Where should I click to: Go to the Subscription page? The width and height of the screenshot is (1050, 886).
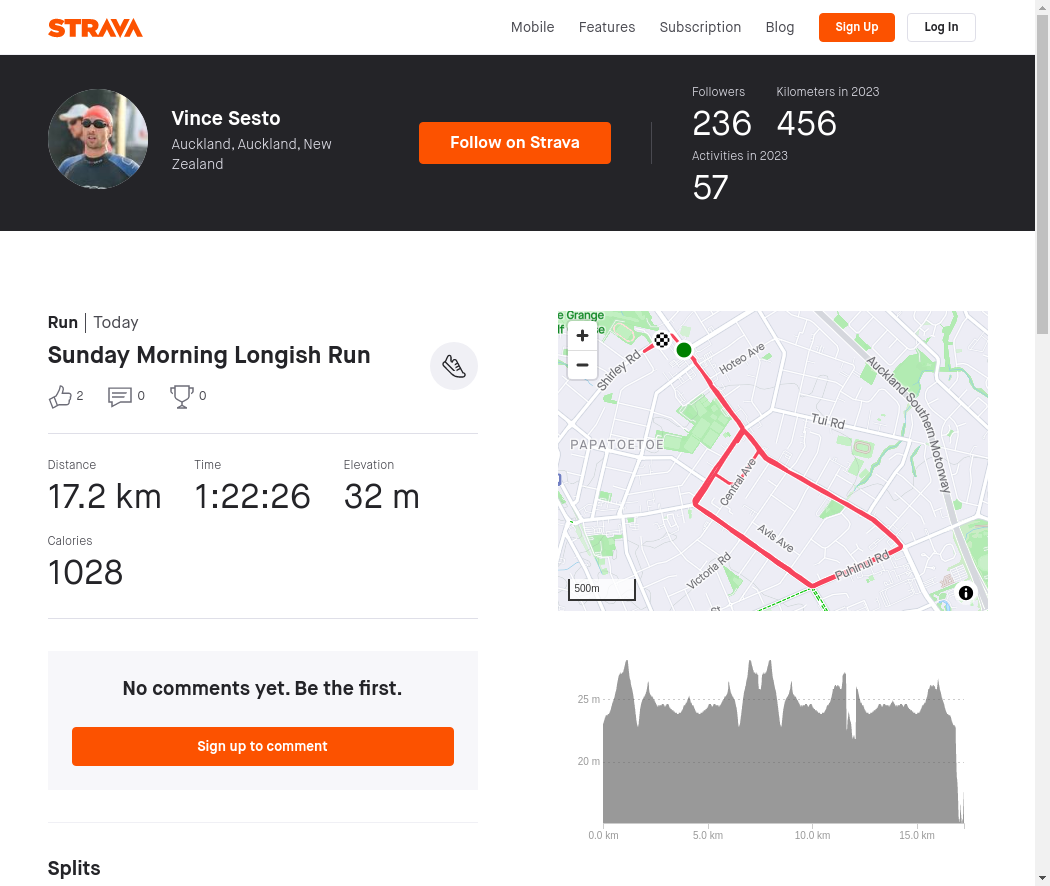(700, 27)
